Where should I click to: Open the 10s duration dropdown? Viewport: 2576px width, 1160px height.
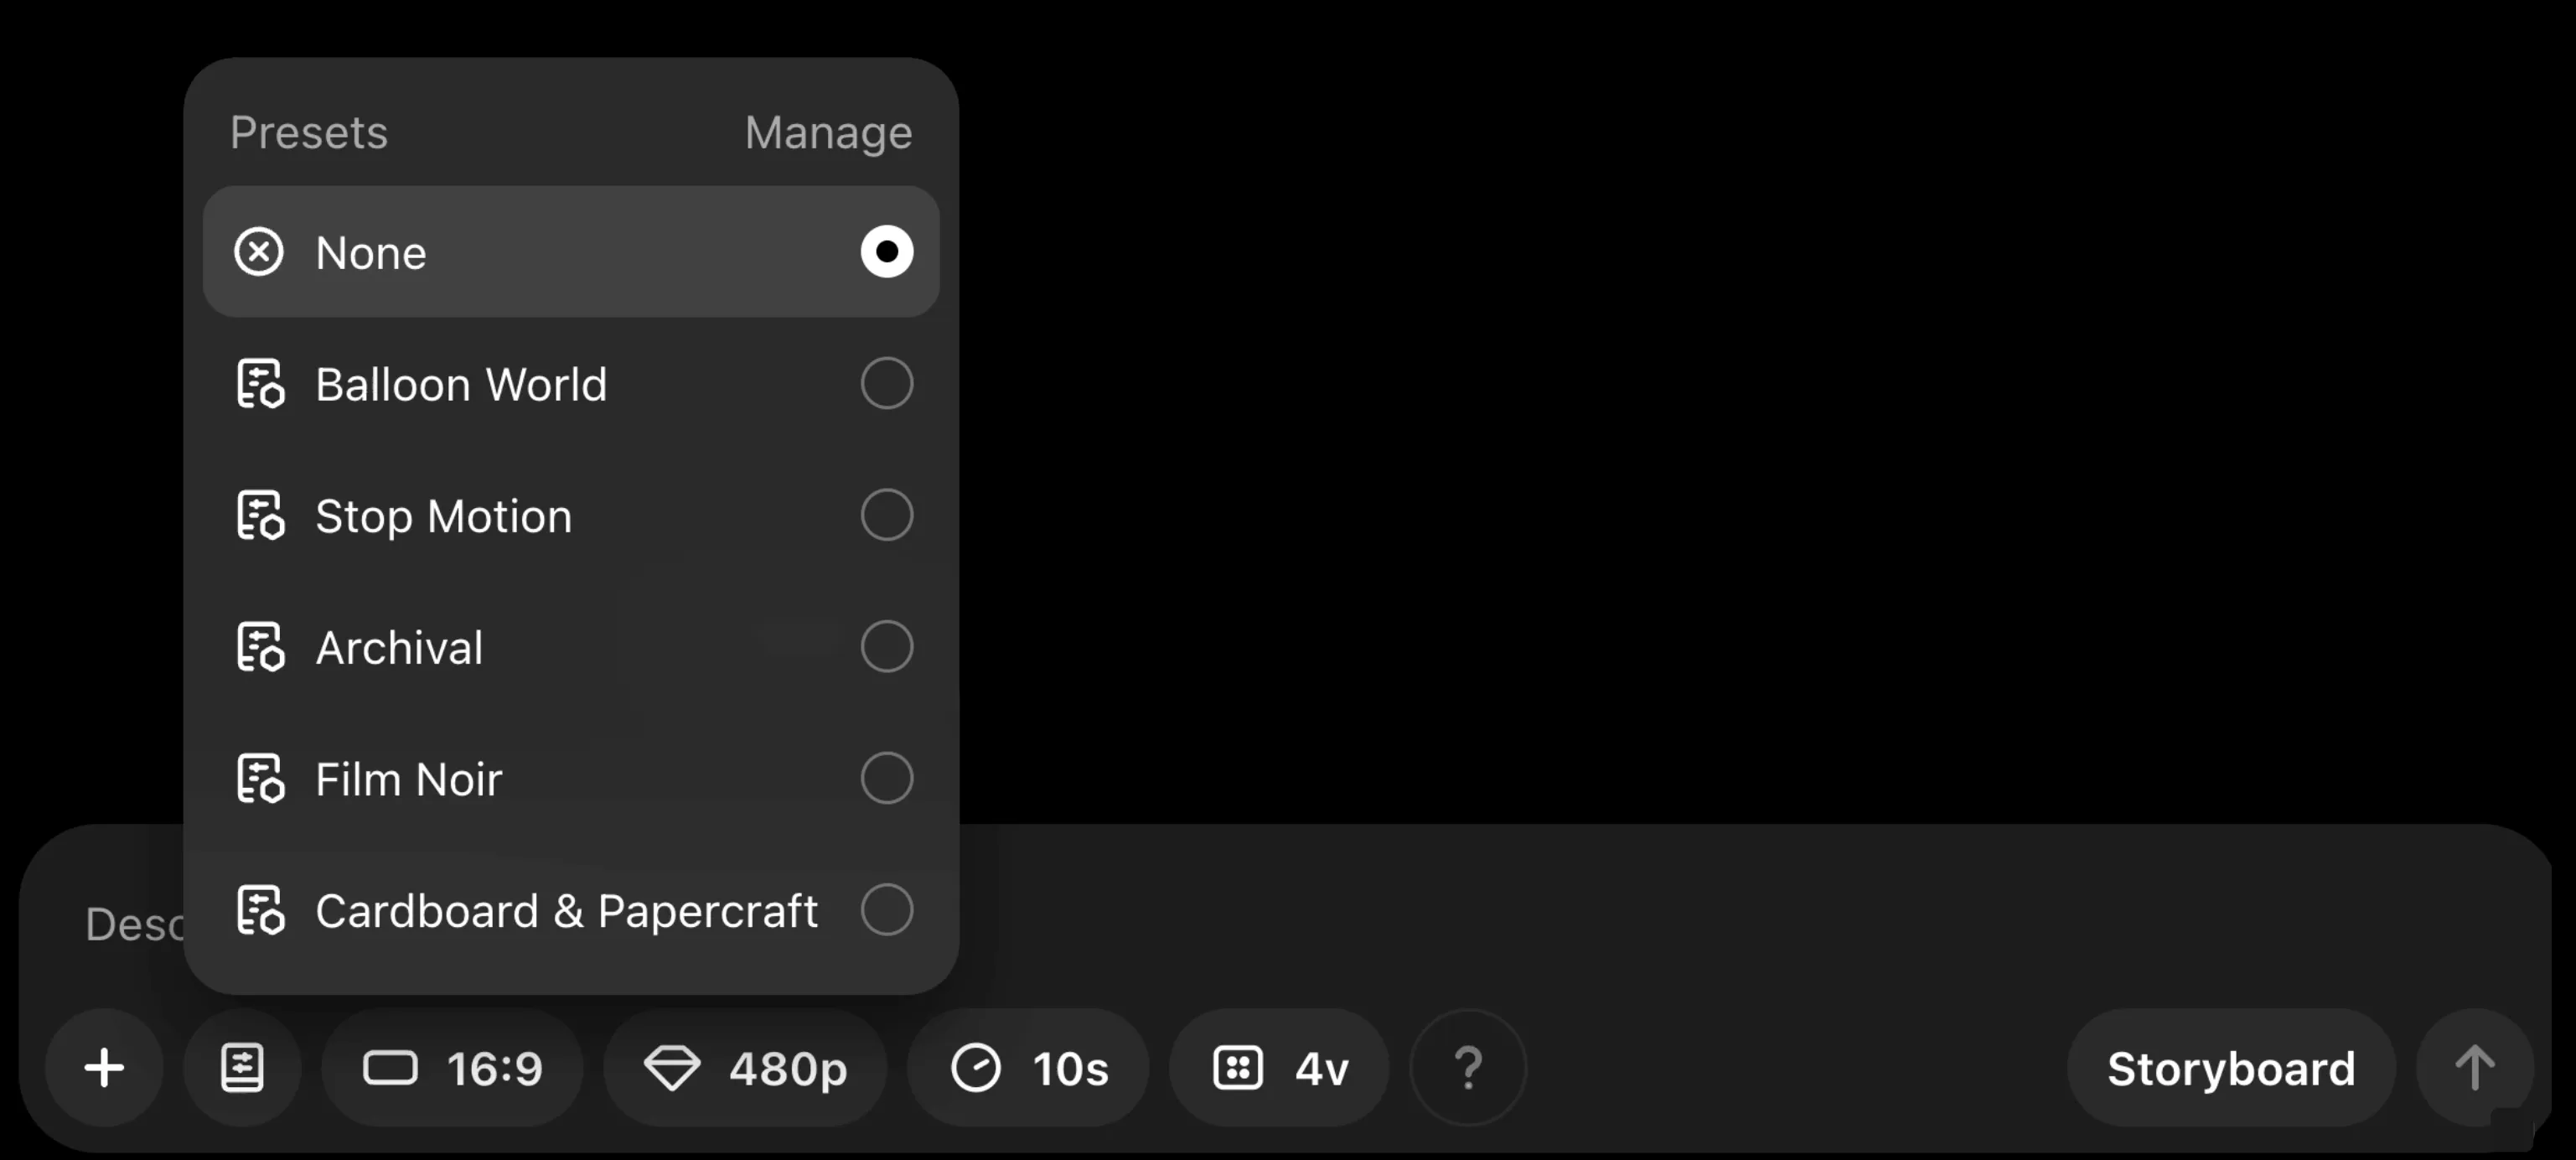pyautogui.click(x=1029, y=1068)
